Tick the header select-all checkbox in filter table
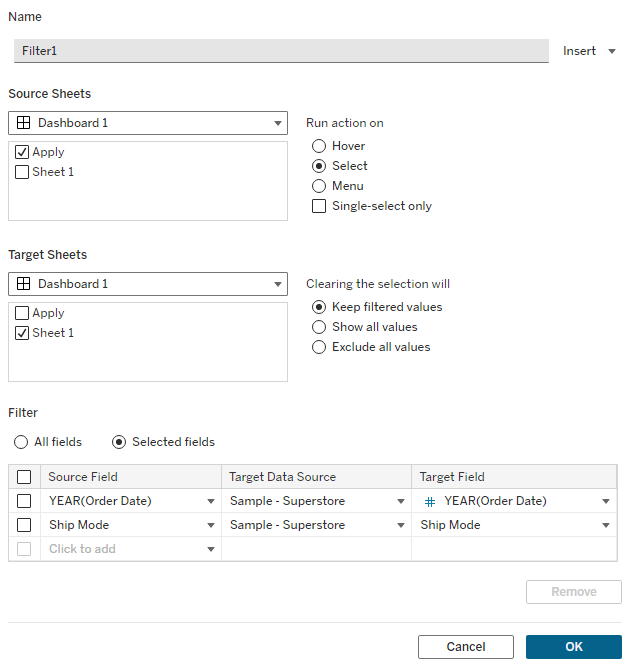 tap(24, 477)
